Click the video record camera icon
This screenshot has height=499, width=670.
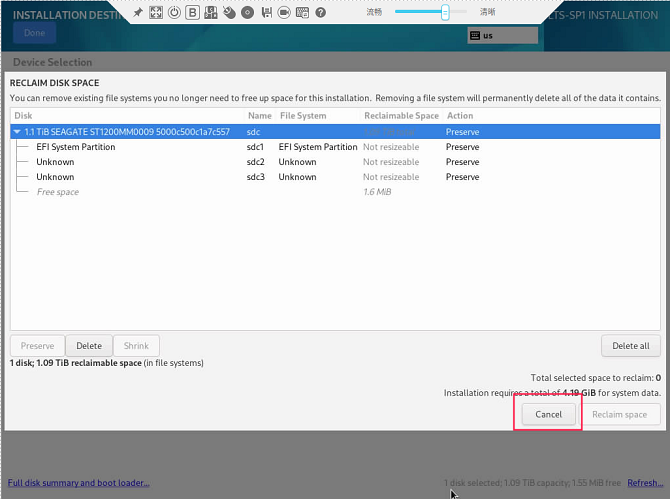click(x=284, y=13)
